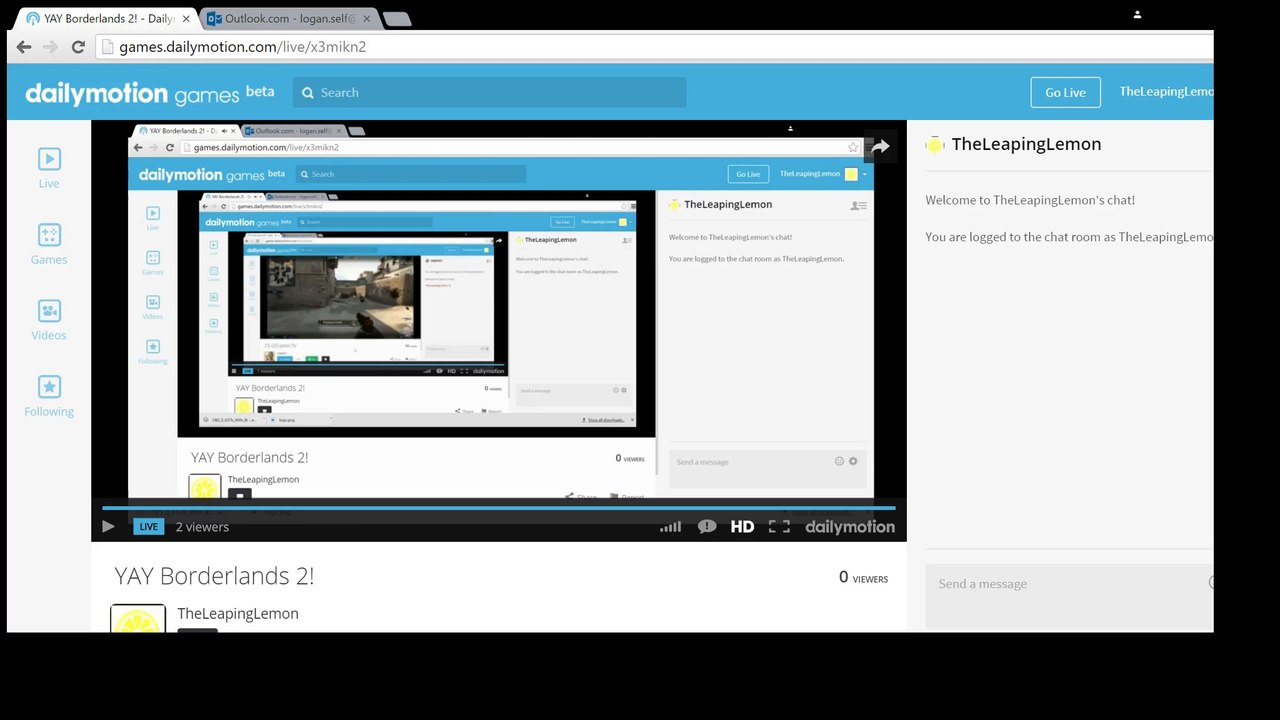Viewport: 1280px width, 720px height.
Task: Click the lemon avatar in the chat header
Action: tap(935, 145)
